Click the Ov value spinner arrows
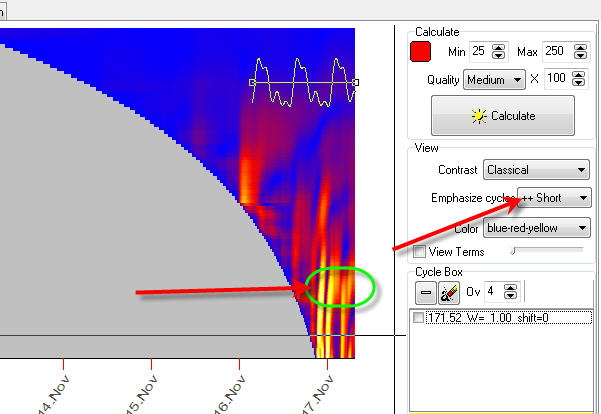 [510, 292]
